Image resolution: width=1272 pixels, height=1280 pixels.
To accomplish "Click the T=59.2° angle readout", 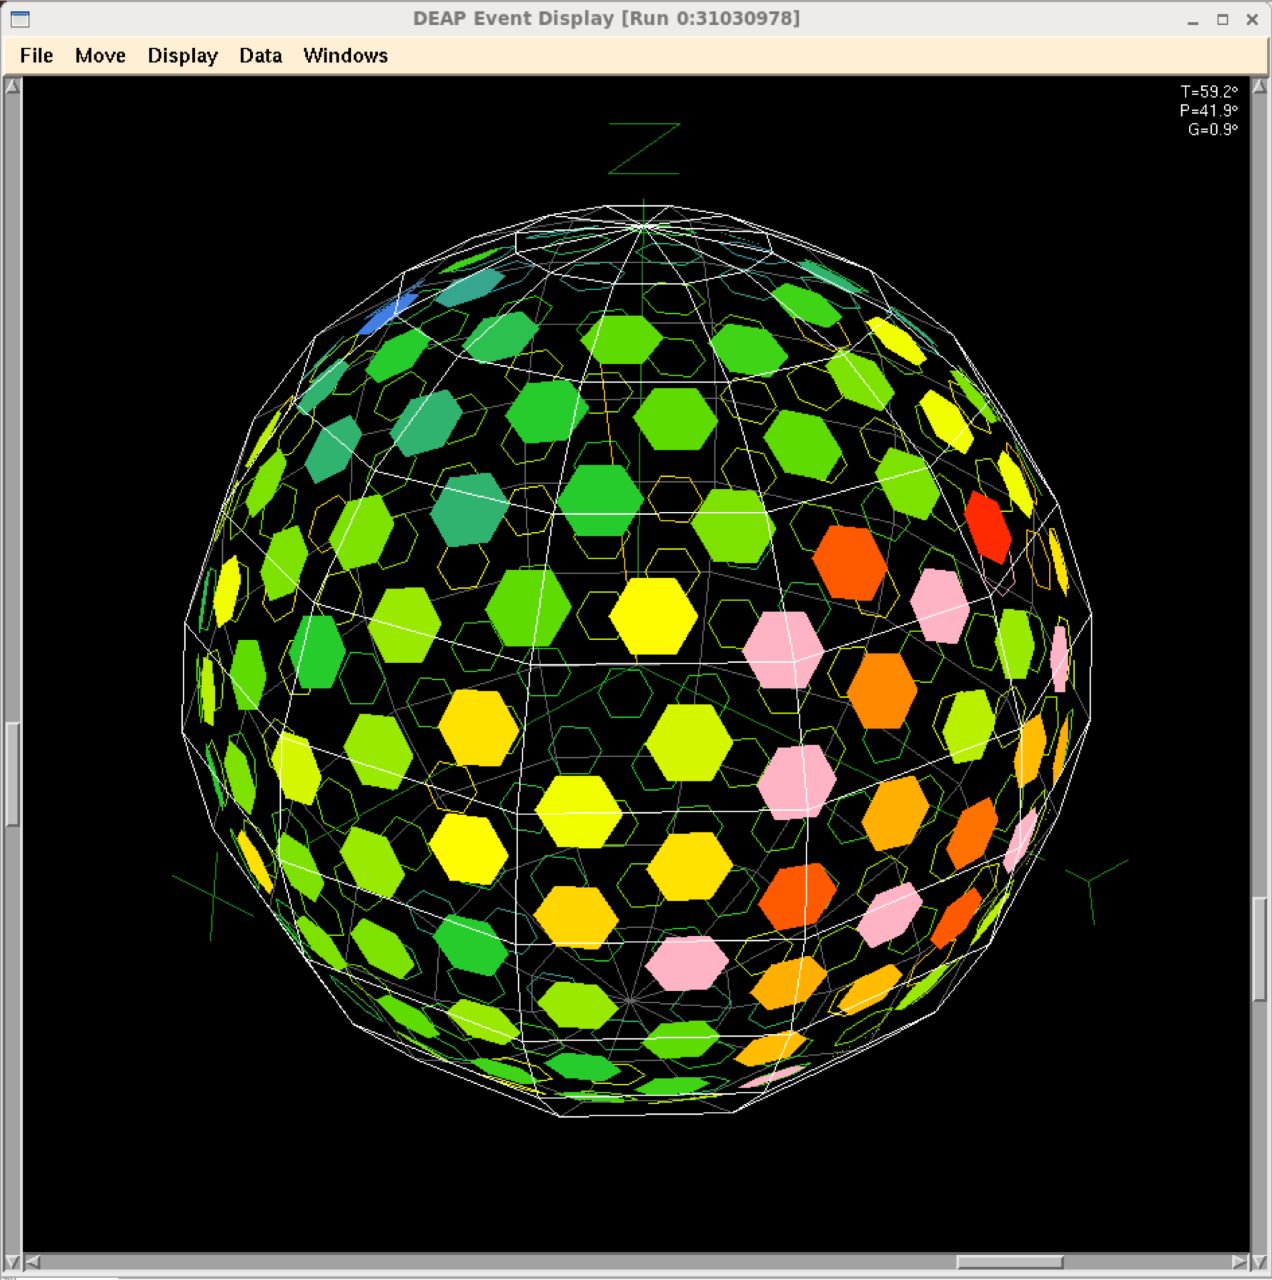I will pyautogui.click(x=1209, y=92).
